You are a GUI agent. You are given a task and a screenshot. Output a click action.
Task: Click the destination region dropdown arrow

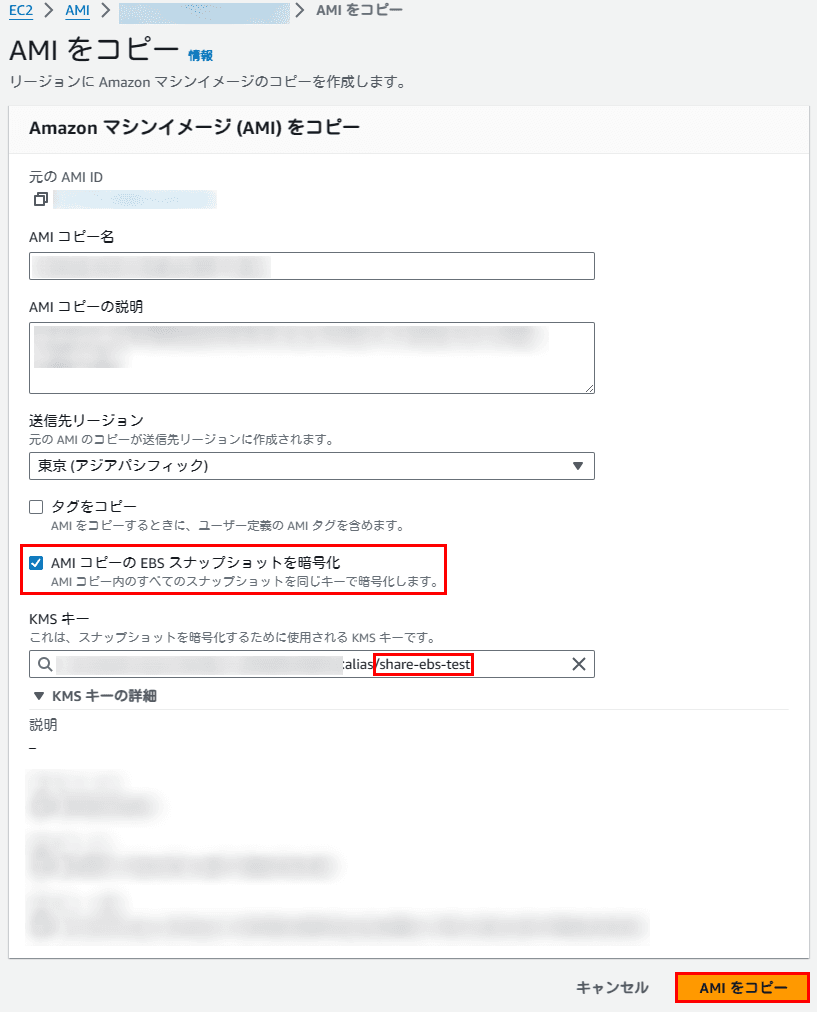(578, 466)
